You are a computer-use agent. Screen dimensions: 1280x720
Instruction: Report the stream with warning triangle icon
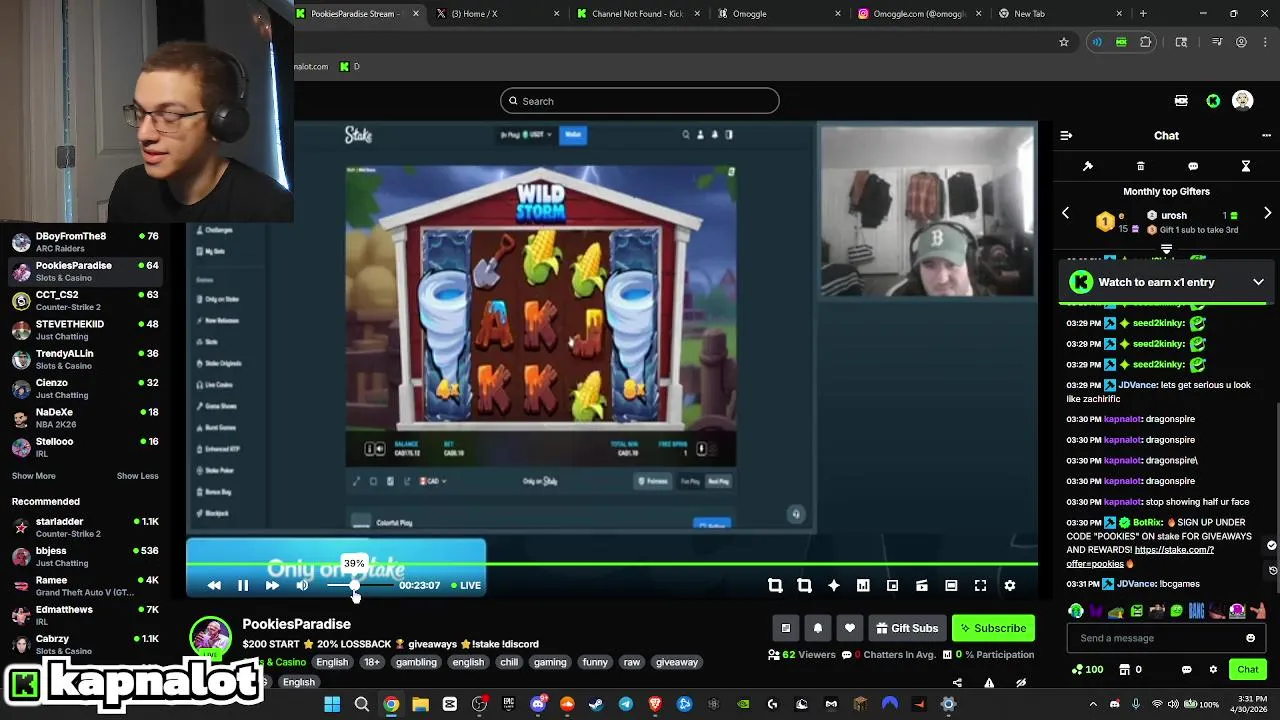pos(989,683)
